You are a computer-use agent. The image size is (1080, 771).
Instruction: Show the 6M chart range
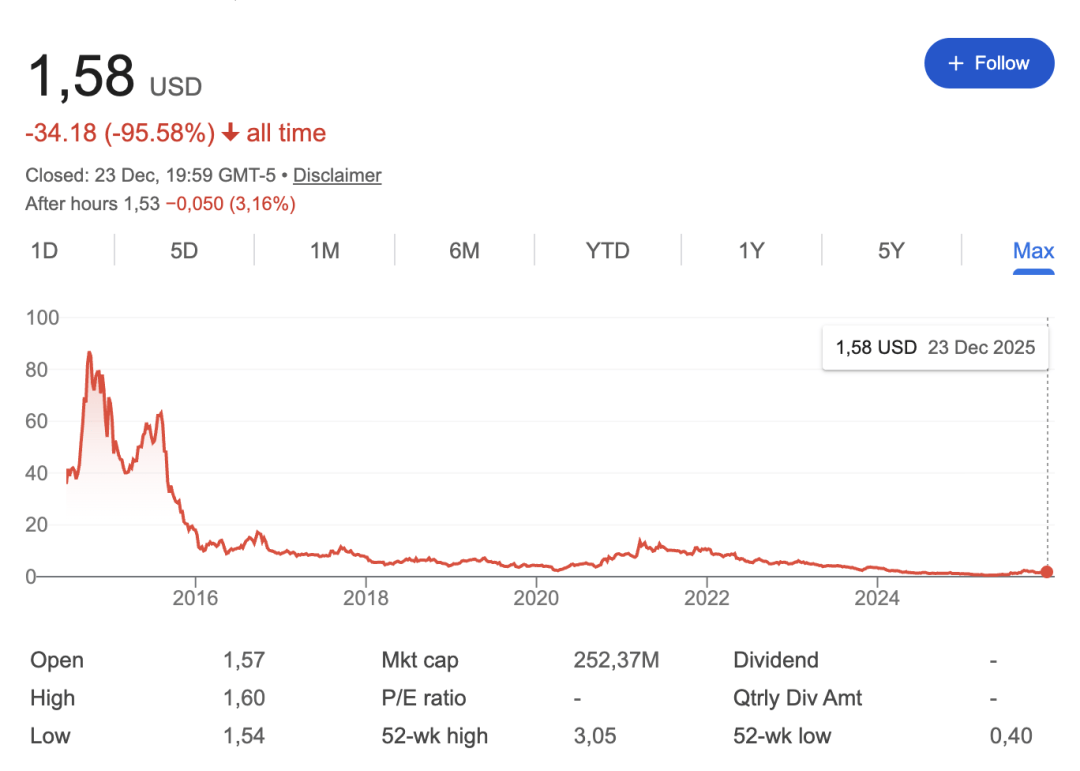coord(464,250)
